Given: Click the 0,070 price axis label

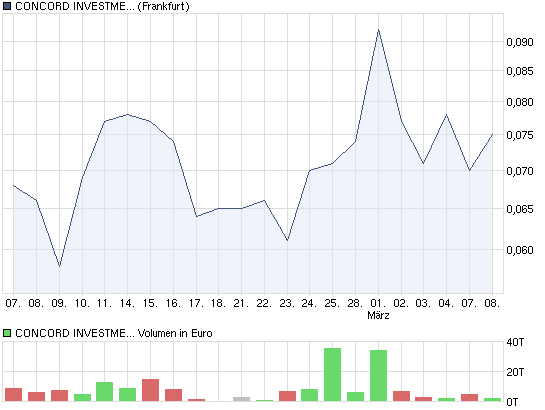Looking at the screenshot, I should point(520,171).
